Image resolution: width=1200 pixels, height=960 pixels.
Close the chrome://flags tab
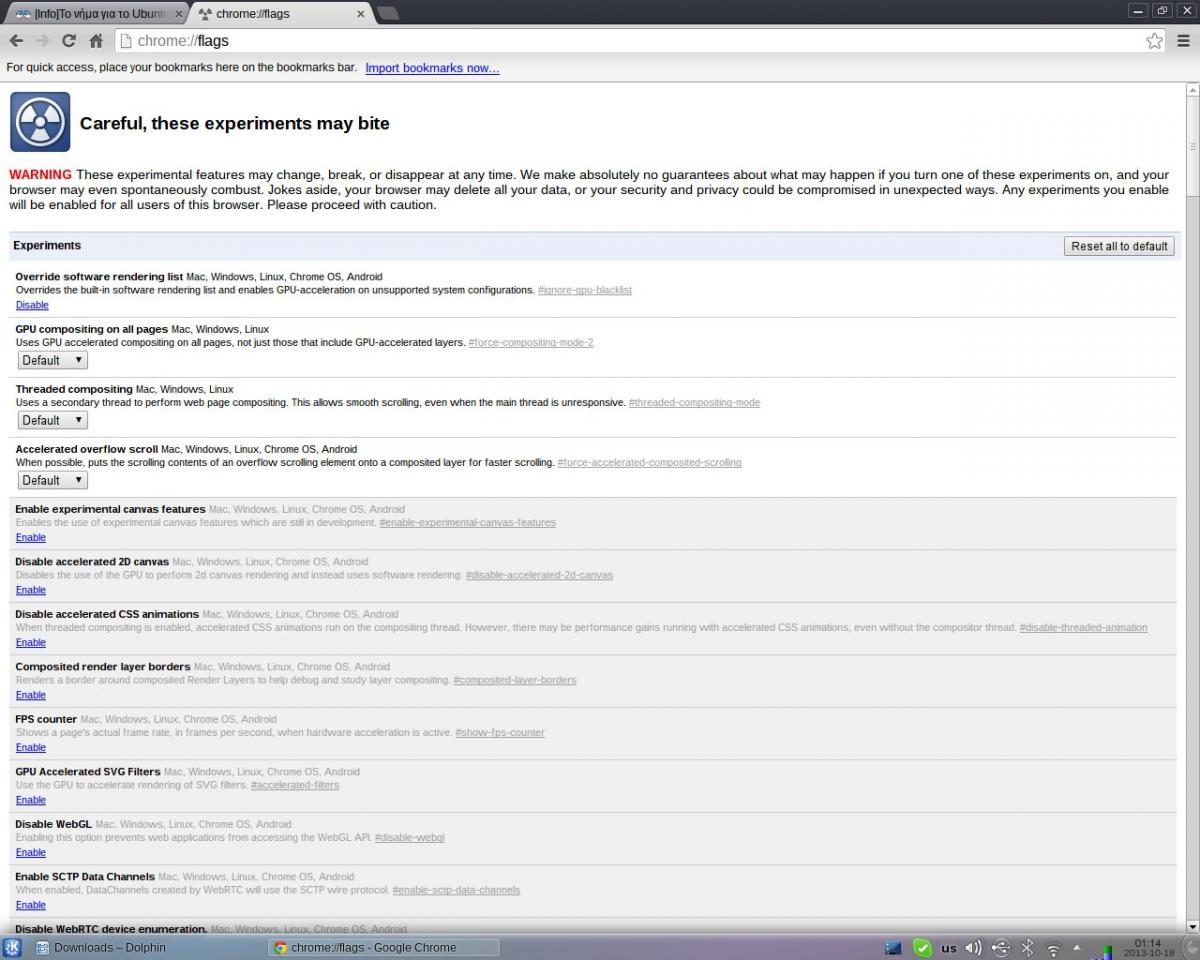pos(361,14)
